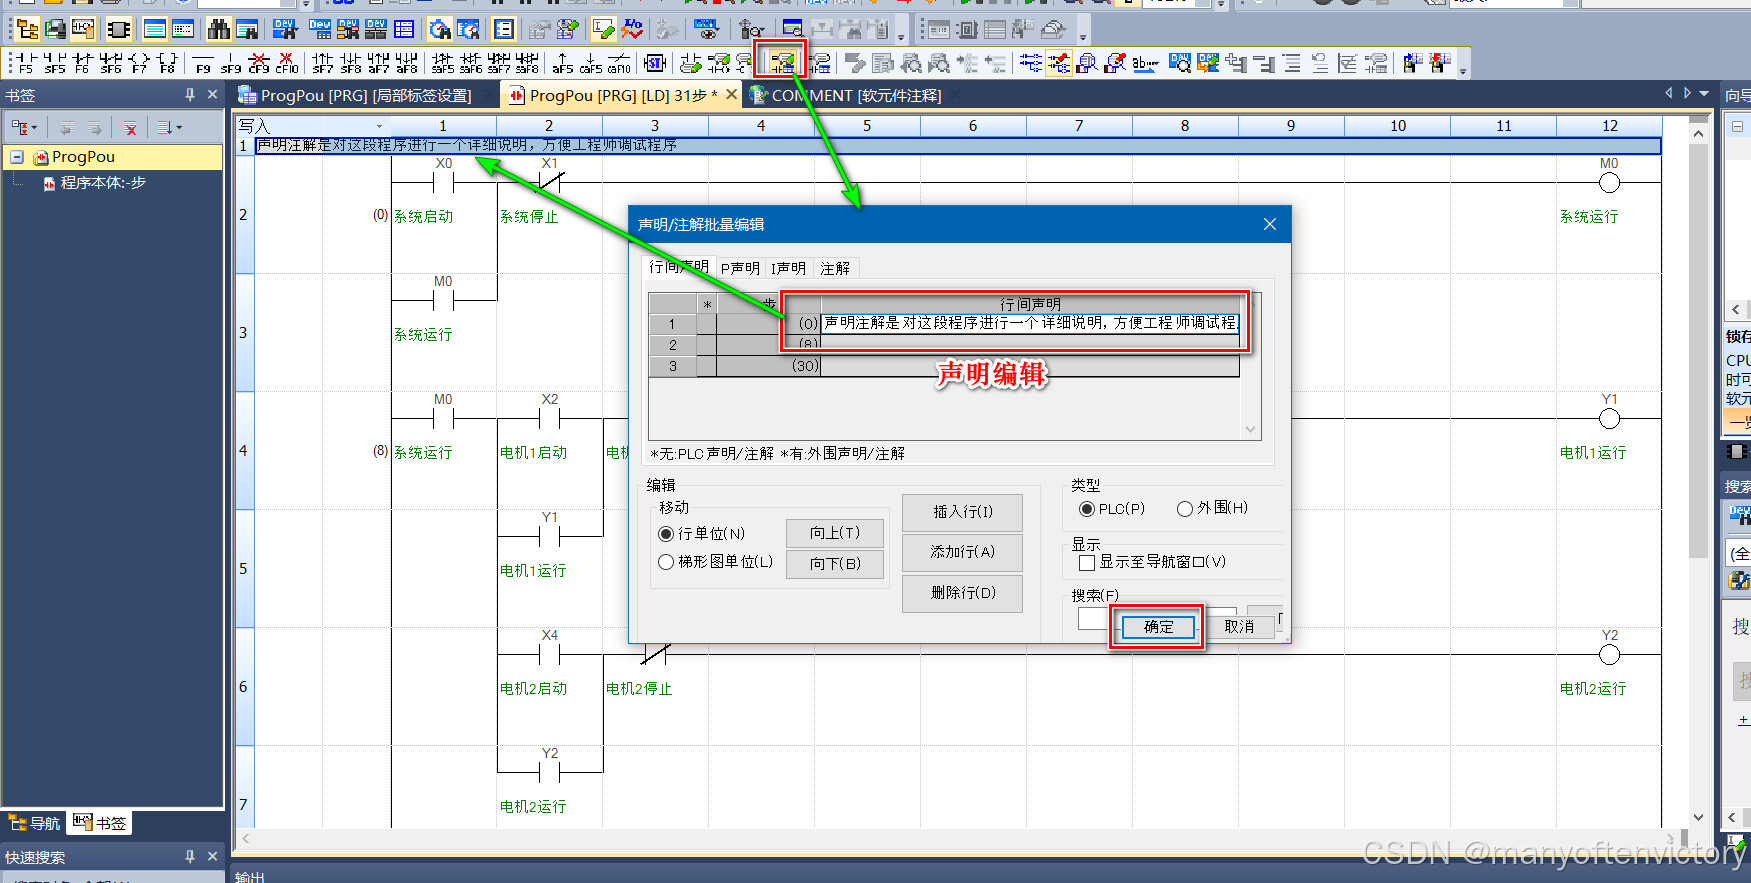Select the 梯形图单位(L) radio button
Screen dimensions: 1751x883
click(x=666, y=562)
